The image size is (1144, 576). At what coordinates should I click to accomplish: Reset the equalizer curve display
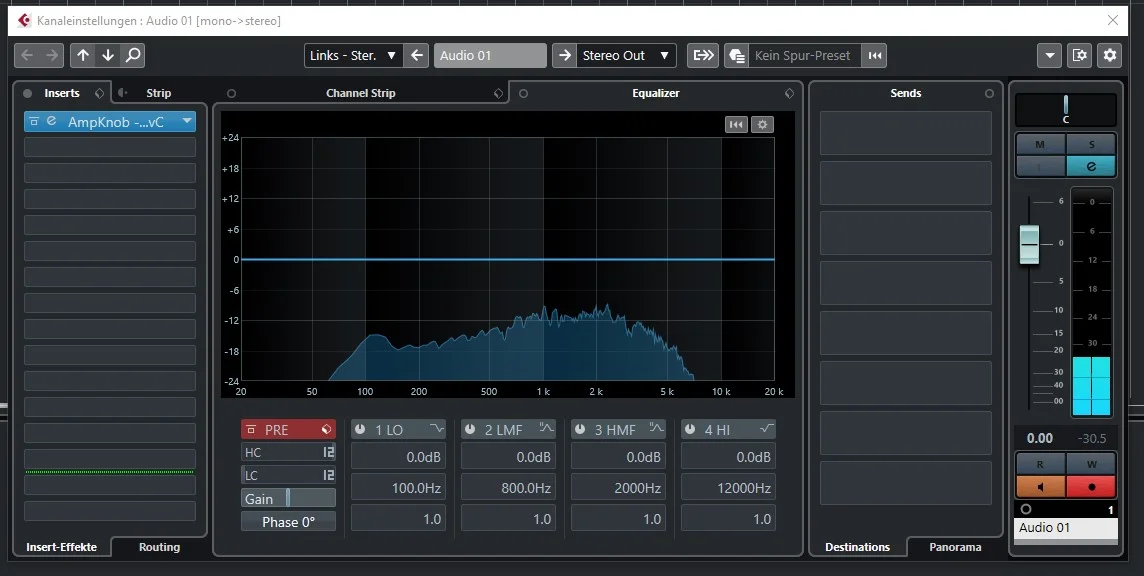coord(736,124)
